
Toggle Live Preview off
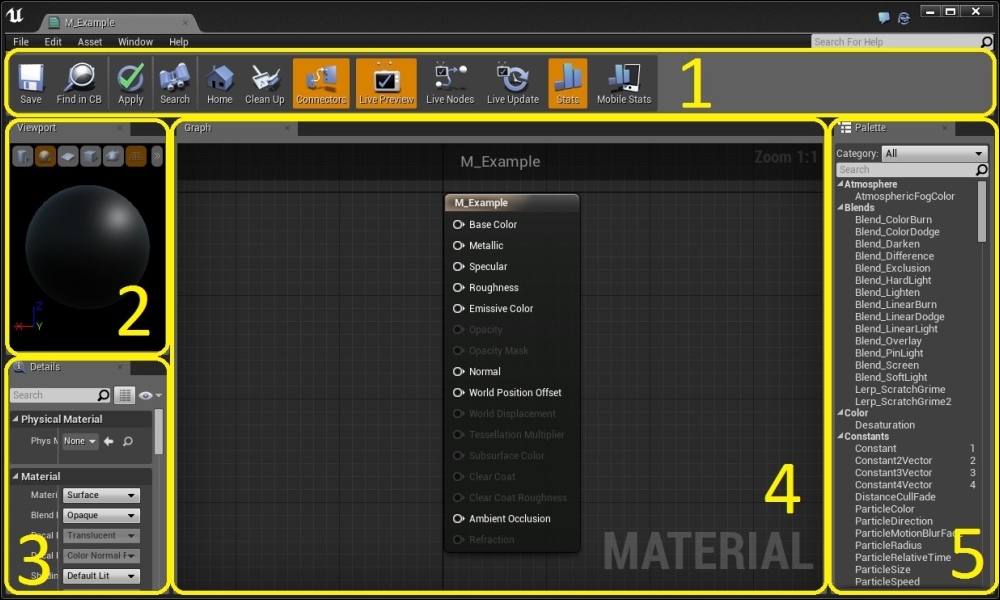pyautogui.click(x=386, y=83)
